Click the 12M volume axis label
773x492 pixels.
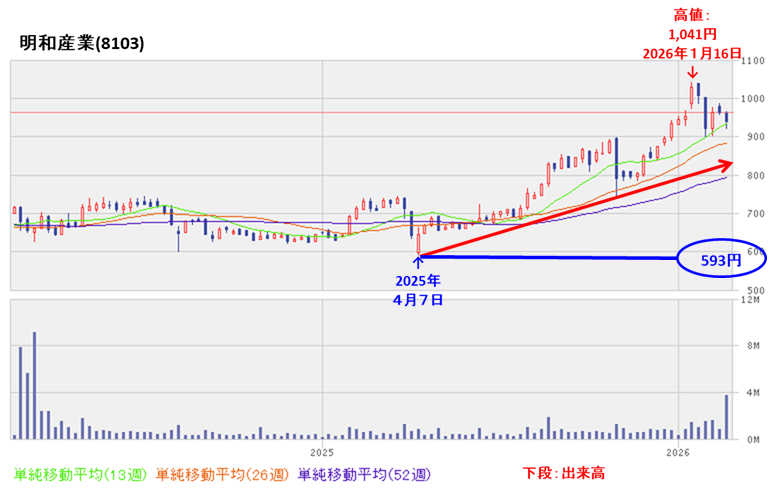click(749, 299)
